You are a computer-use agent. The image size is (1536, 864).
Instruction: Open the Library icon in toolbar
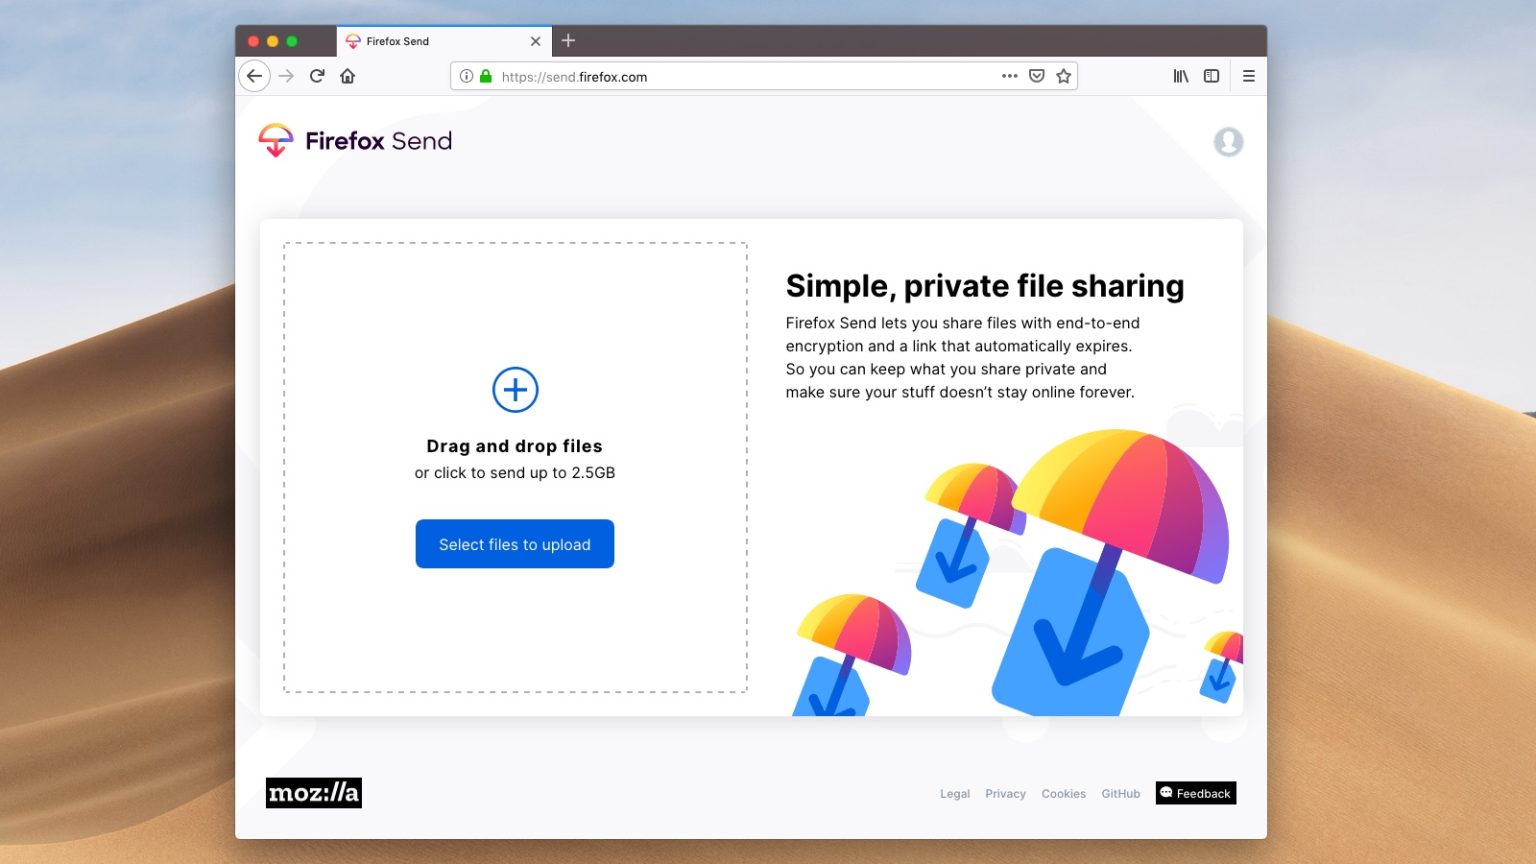[1181, 76]
